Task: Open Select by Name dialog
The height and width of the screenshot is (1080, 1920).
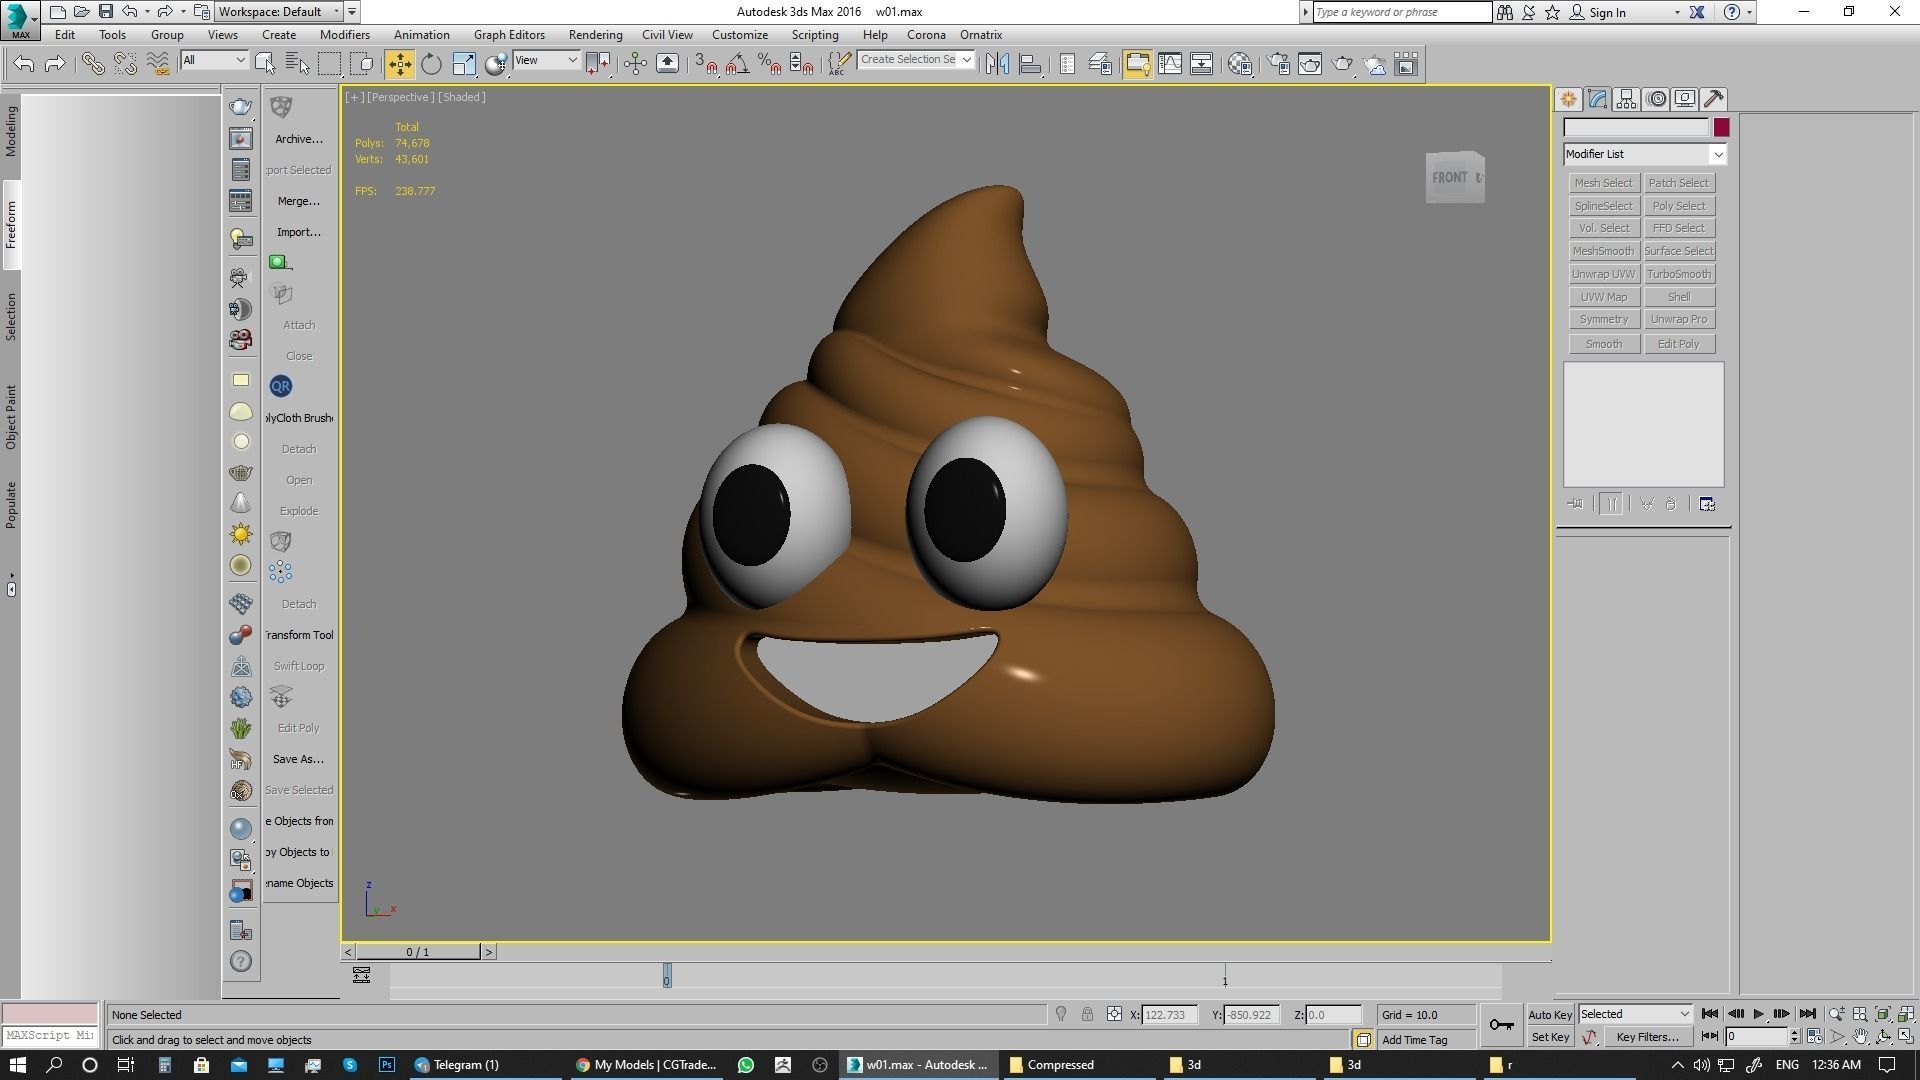Action: coord(297,64)
